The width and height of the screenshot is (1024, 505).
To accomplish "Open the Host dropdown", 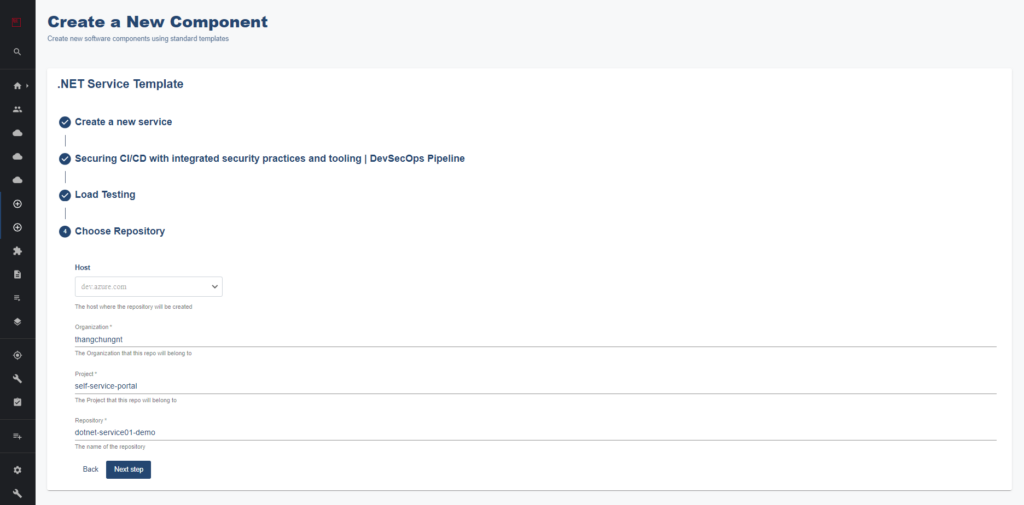I will tap(148, 287).
